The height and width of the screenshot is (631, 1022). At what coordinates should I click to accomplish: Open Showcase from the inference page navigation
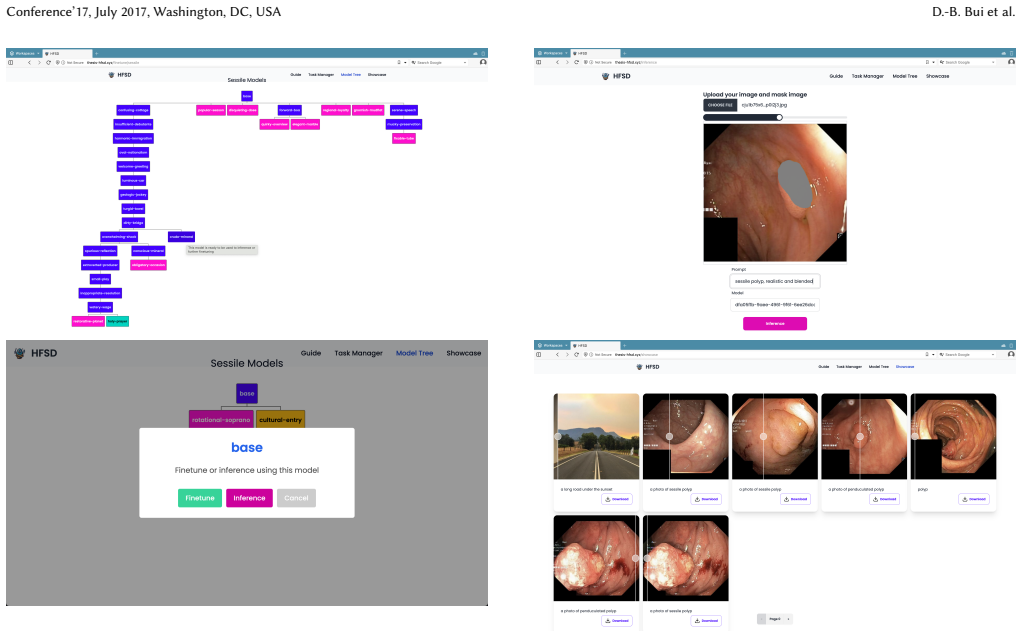click(x=937, y=76)
